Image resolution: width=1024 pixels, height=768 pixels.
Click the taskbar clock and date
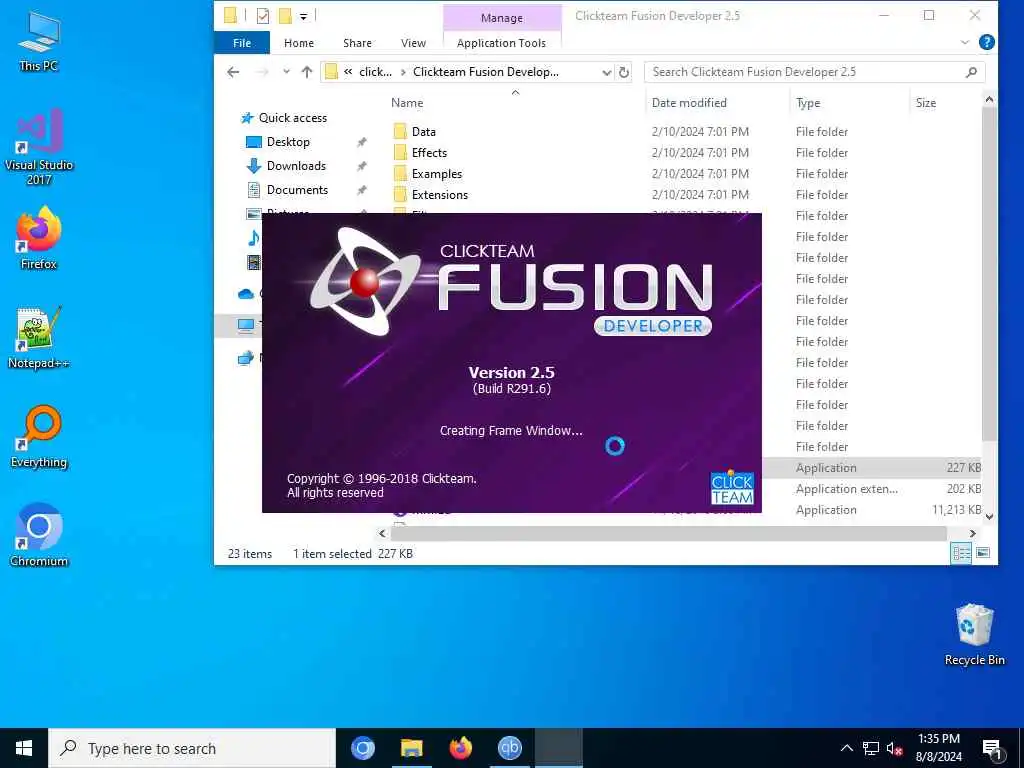[x=938, y=748]
